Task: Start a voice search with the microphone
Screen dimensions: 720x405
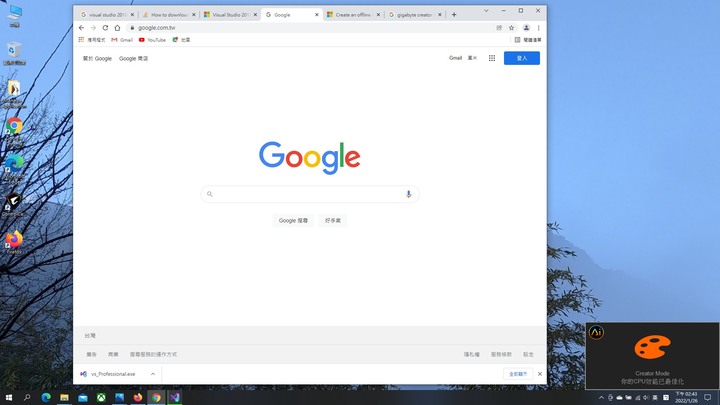Action: point(408,194)
